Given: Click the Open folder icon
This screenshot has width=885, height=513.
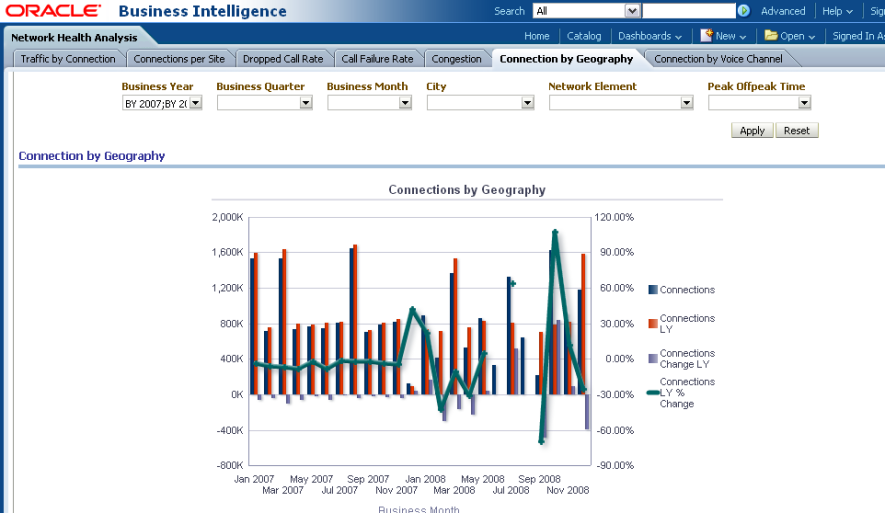Looking at the screenshot, I should coord(771,35).
